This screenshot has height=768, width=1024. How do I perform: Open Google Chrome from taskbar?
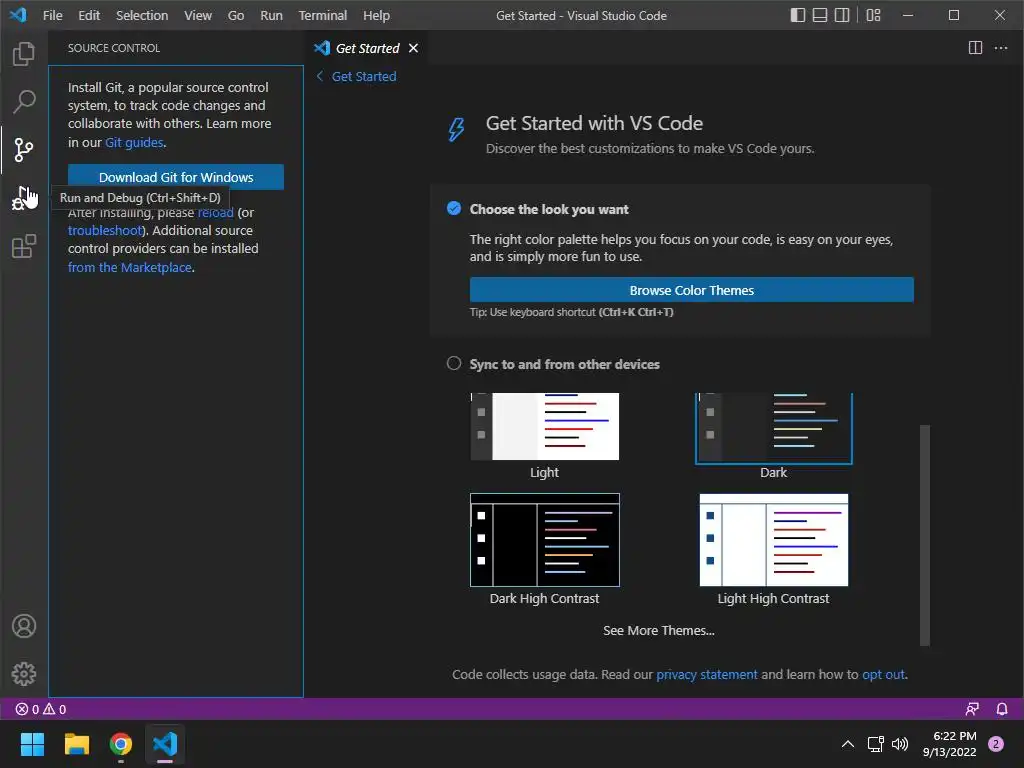(x=121, y=744)
